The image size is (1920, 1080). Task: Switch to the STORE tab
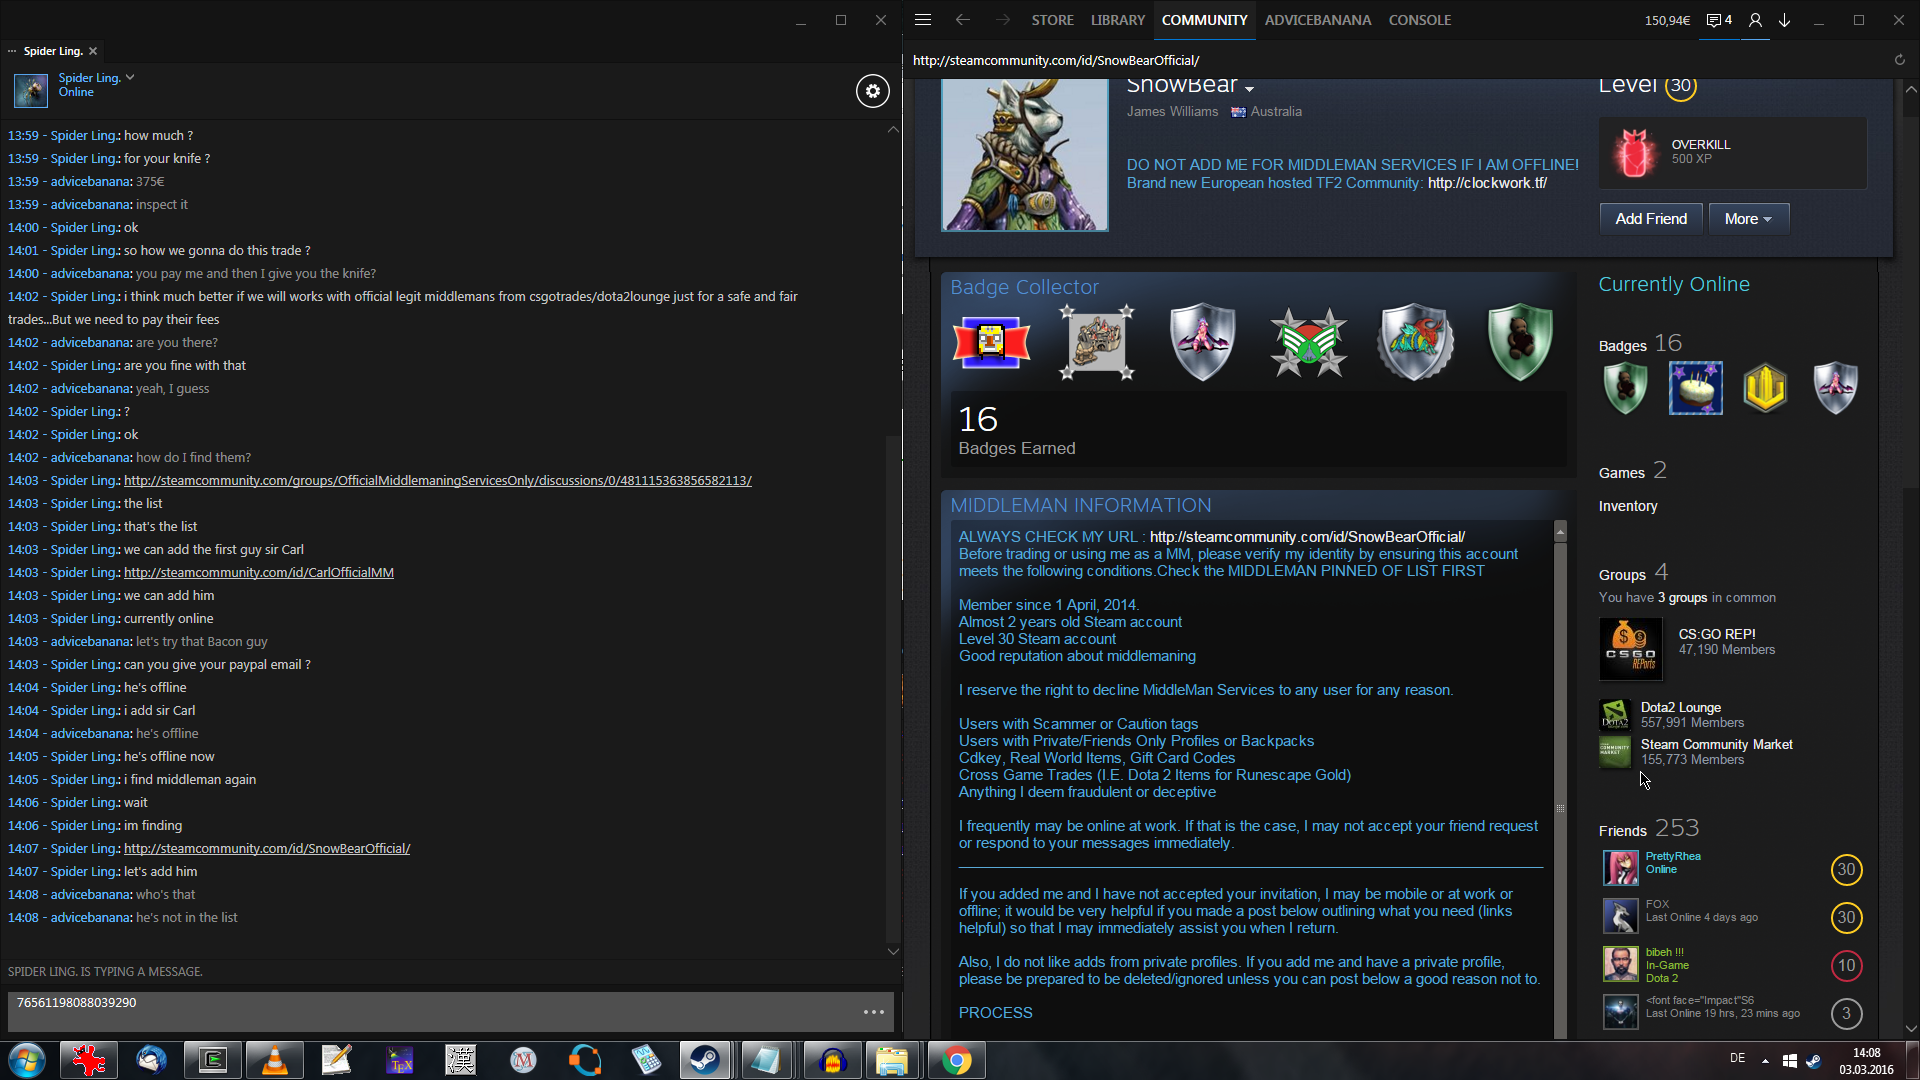pos(1052,20)
